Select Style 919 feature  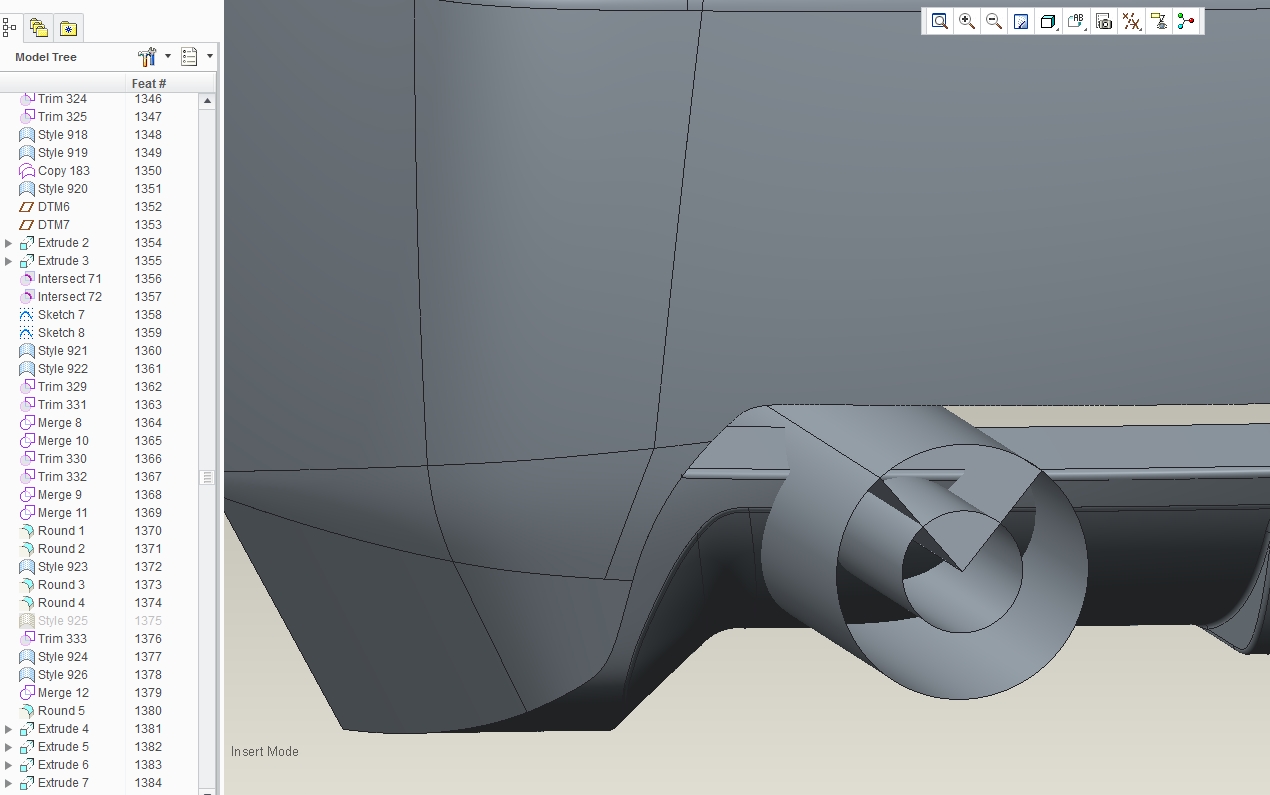(x=63, y=153)
